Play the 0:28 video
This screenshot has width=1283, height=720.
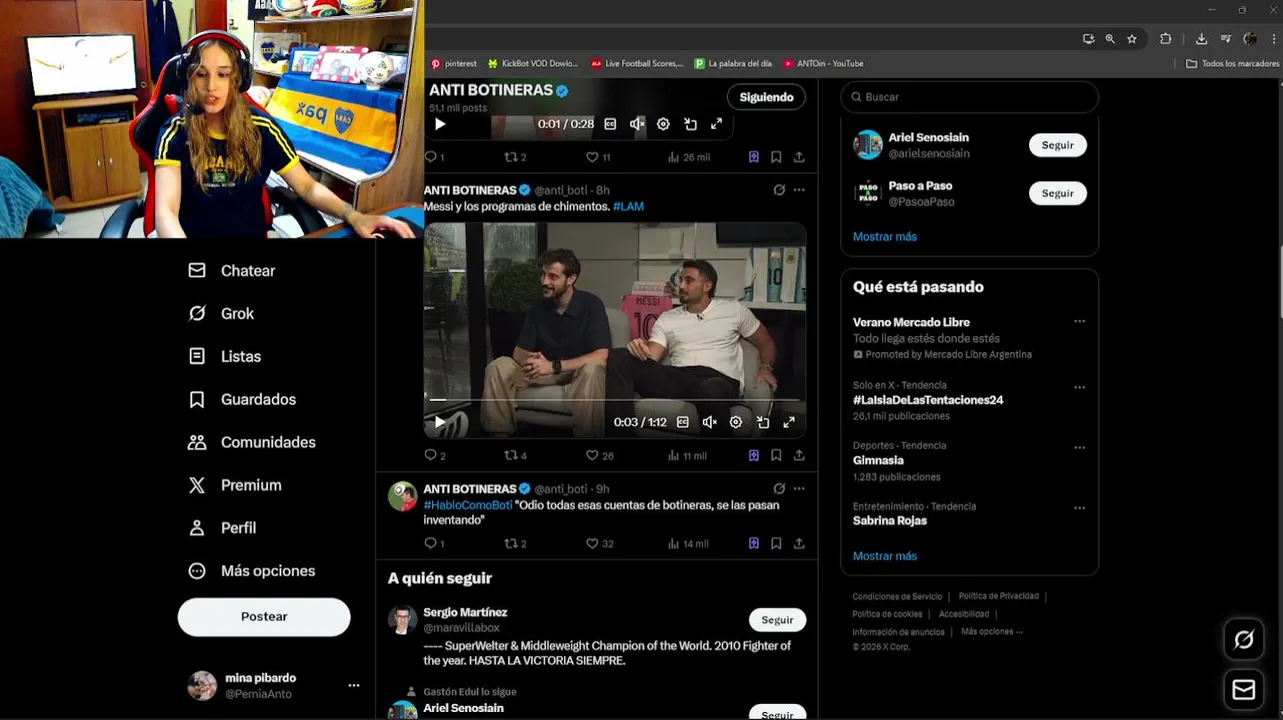(439, 124)
